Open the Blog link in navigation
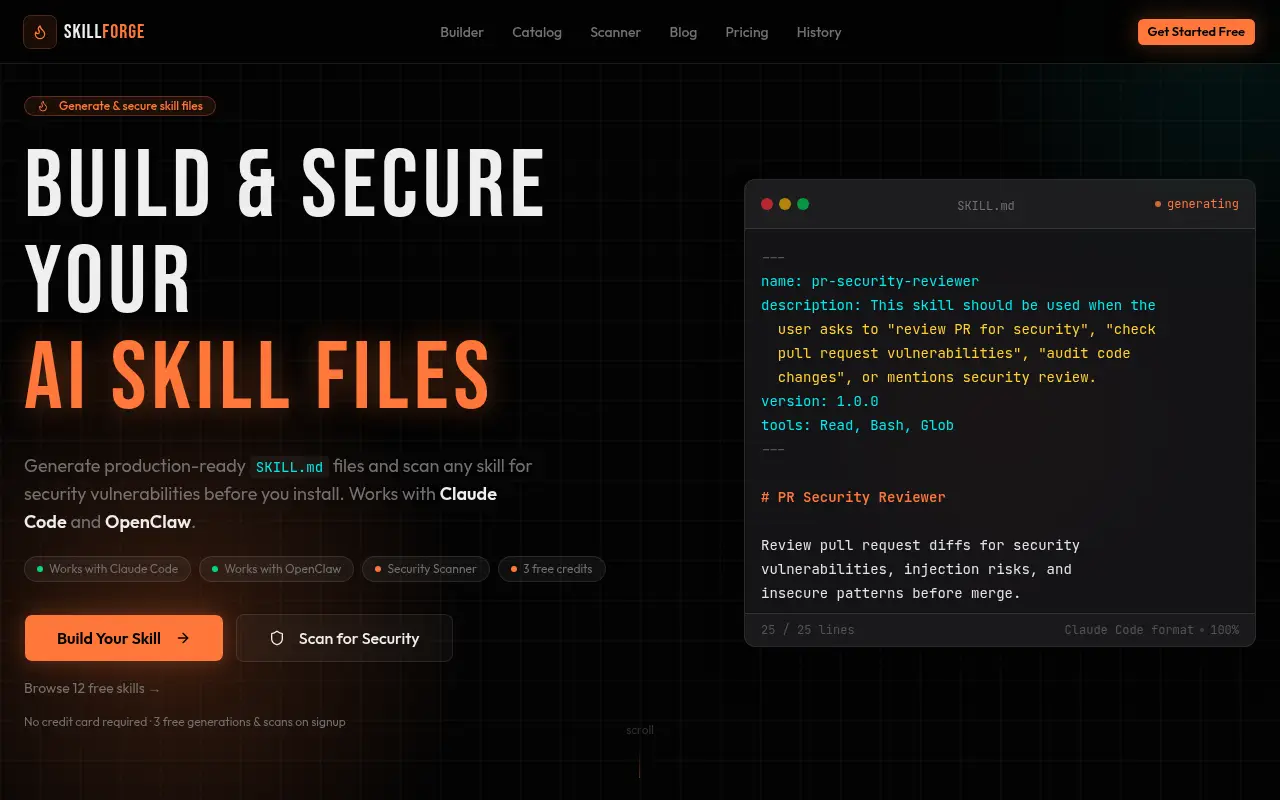Viewport: 1280px width, 800px height. pos(683,32)
